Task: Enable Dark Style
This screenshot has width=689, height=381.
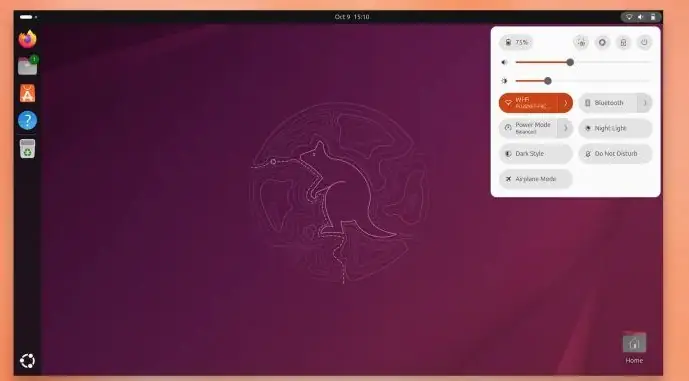Action: [536, 154]
